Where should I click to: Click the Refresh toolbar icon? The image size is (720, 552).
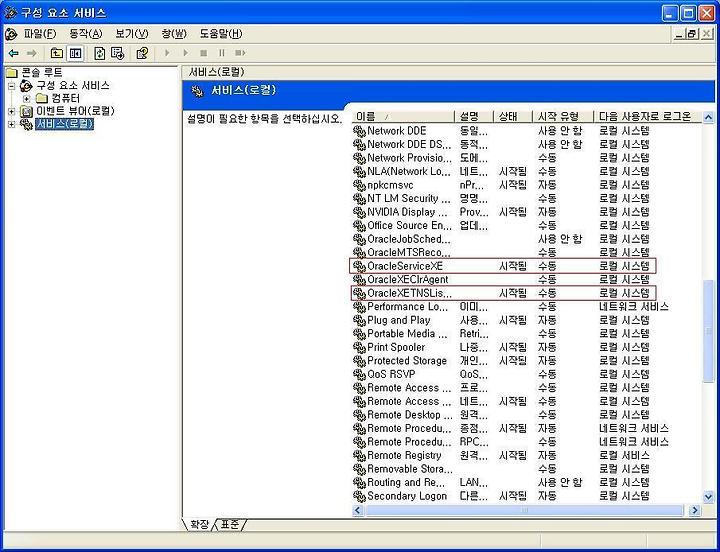(100, 53)
